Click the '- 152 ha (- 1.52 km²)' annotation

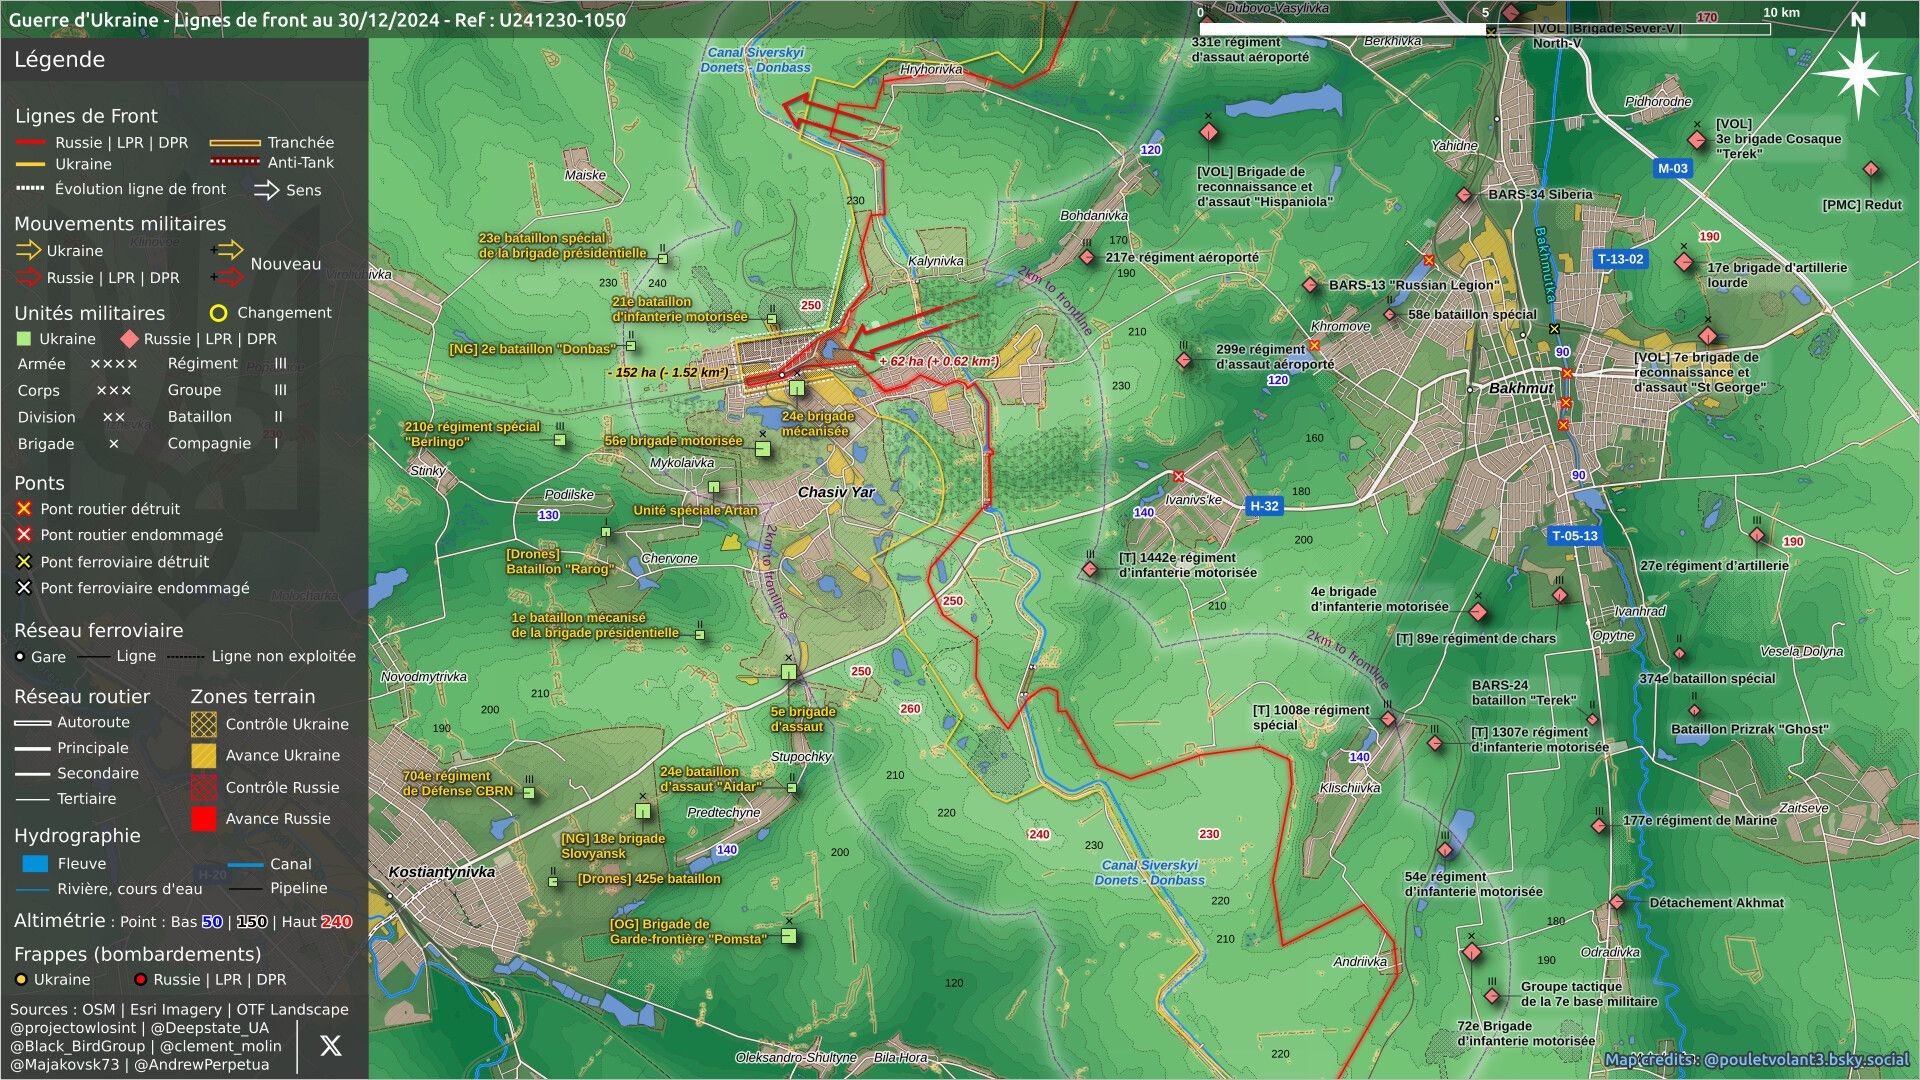[668, 373]
